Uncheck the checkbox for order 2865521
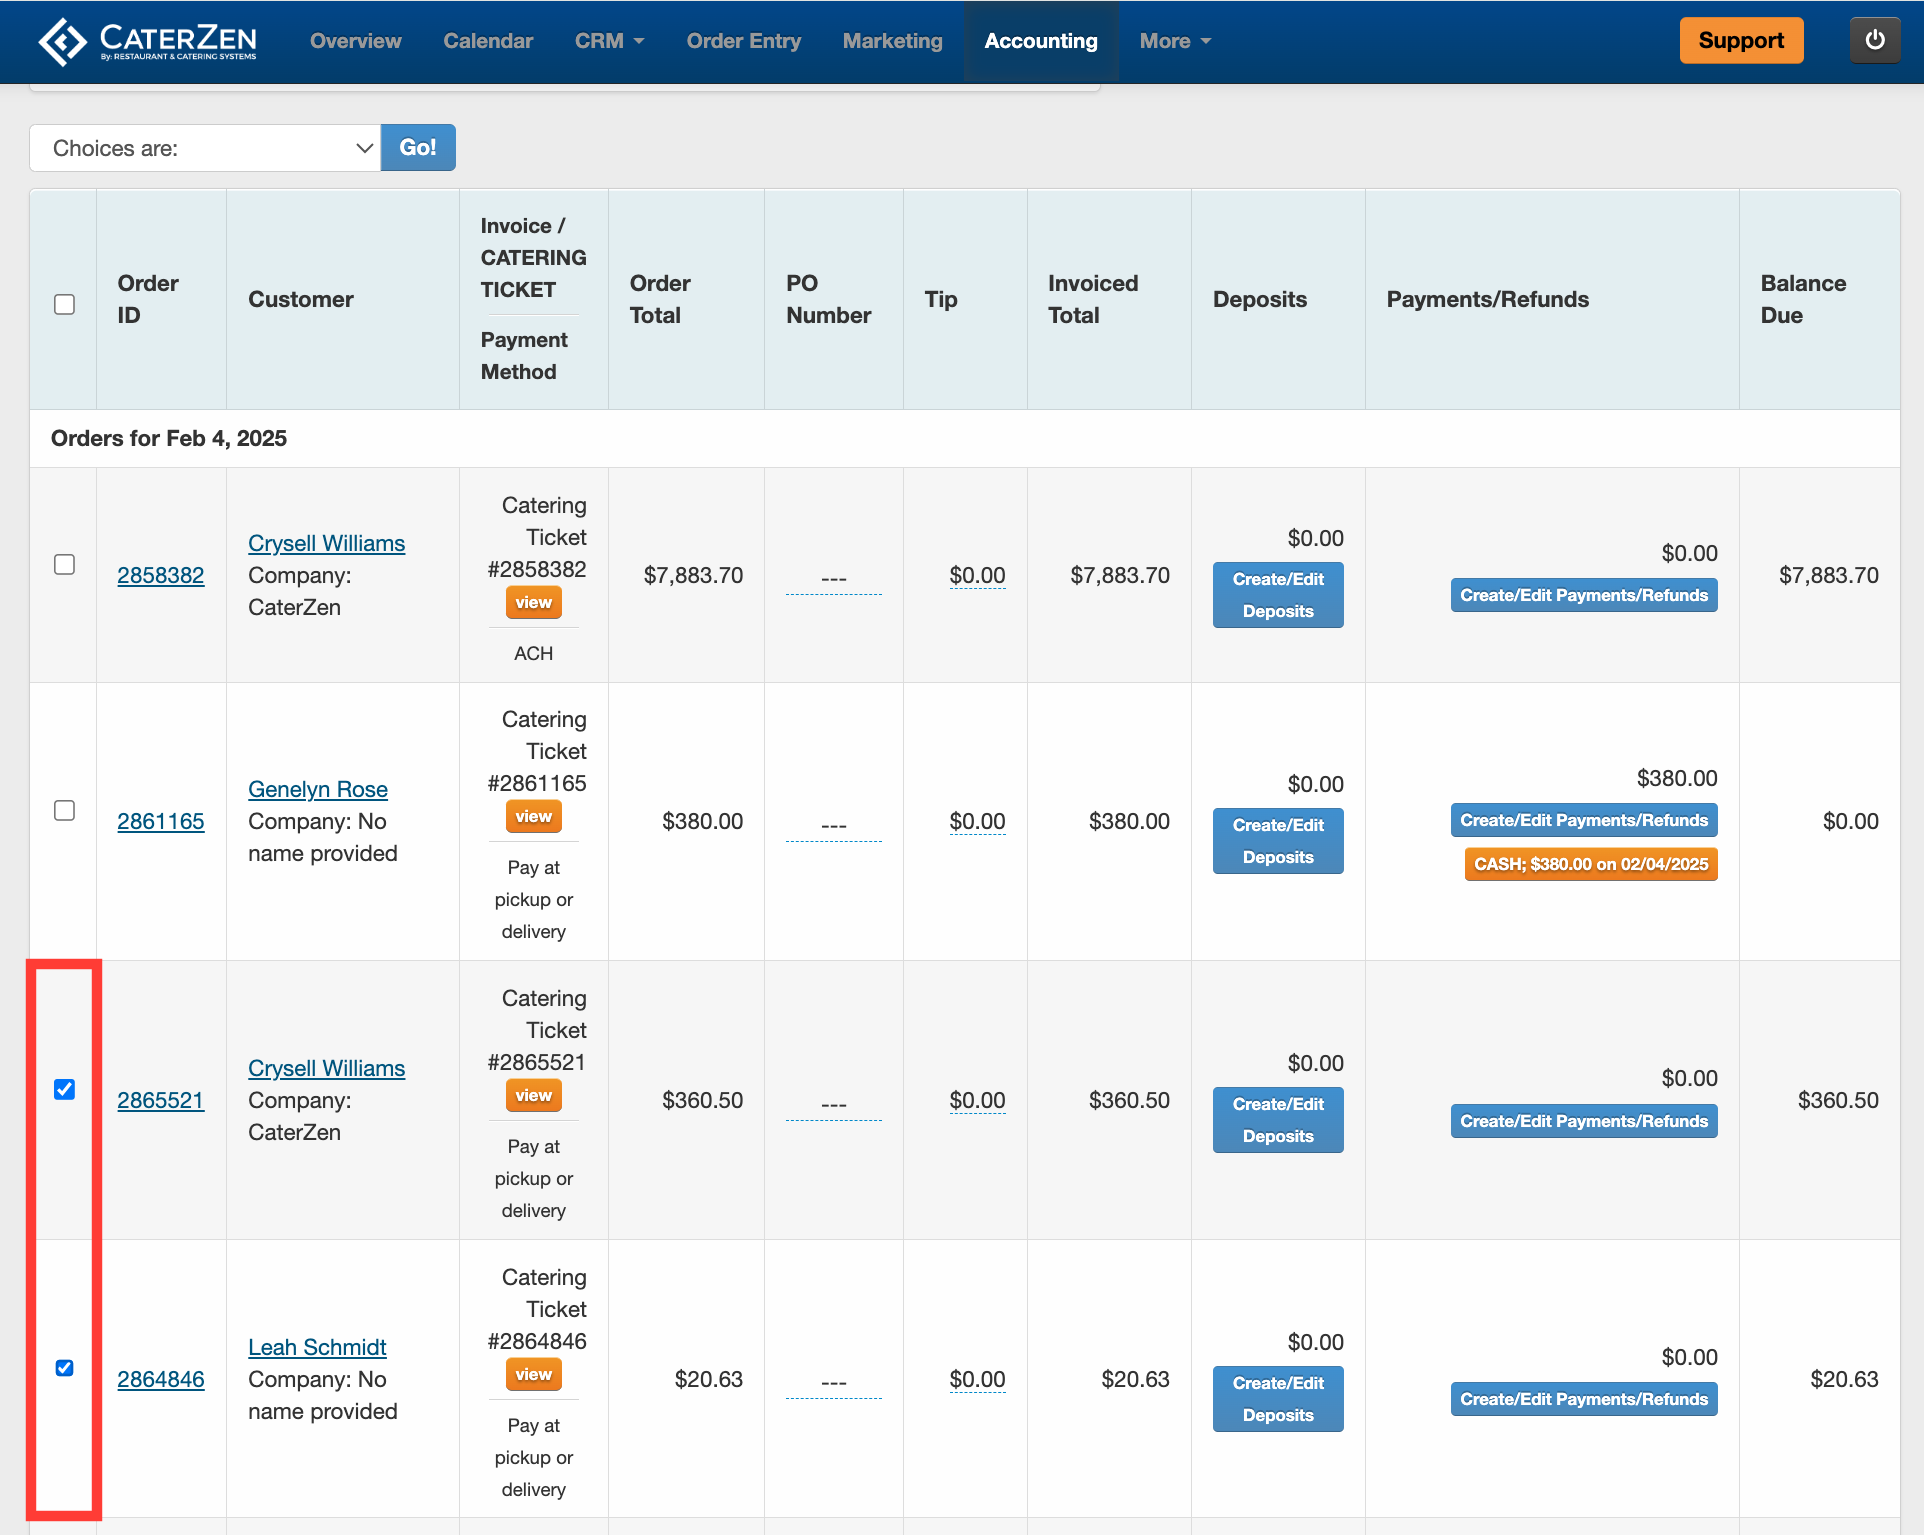Image resolution: width=1924 pixels, height=1535 pixels. click(x=64, y=1090)
